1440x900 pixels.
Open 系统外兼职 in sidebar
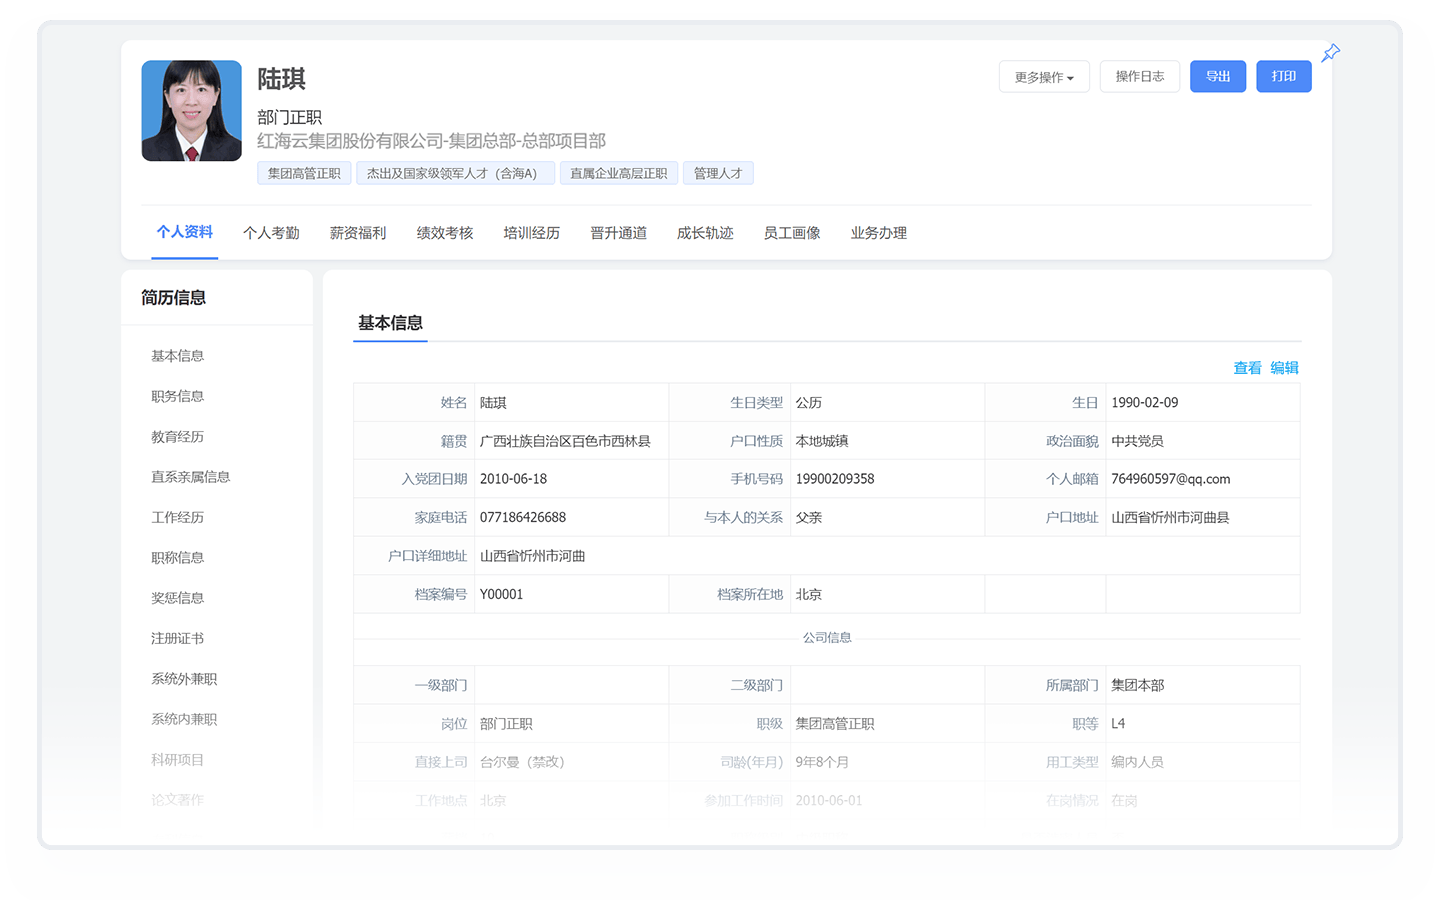184,679
